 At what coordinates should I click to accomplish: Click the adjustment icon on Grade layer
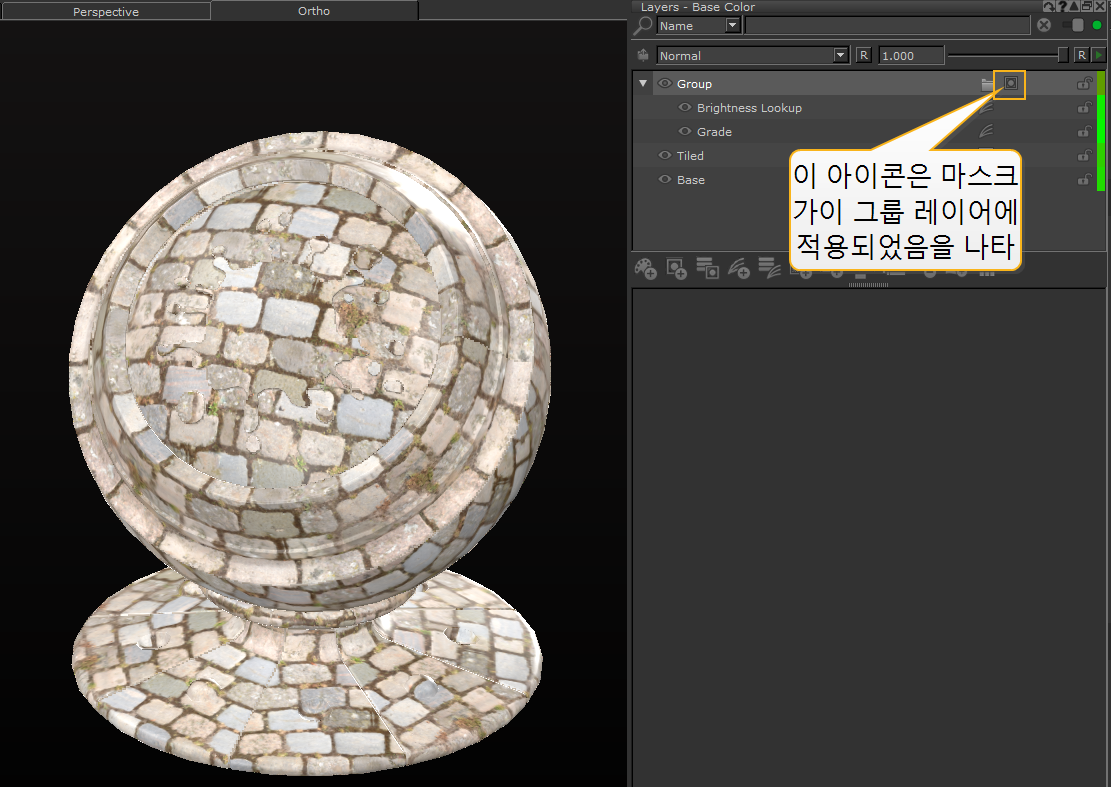point(986,132)
